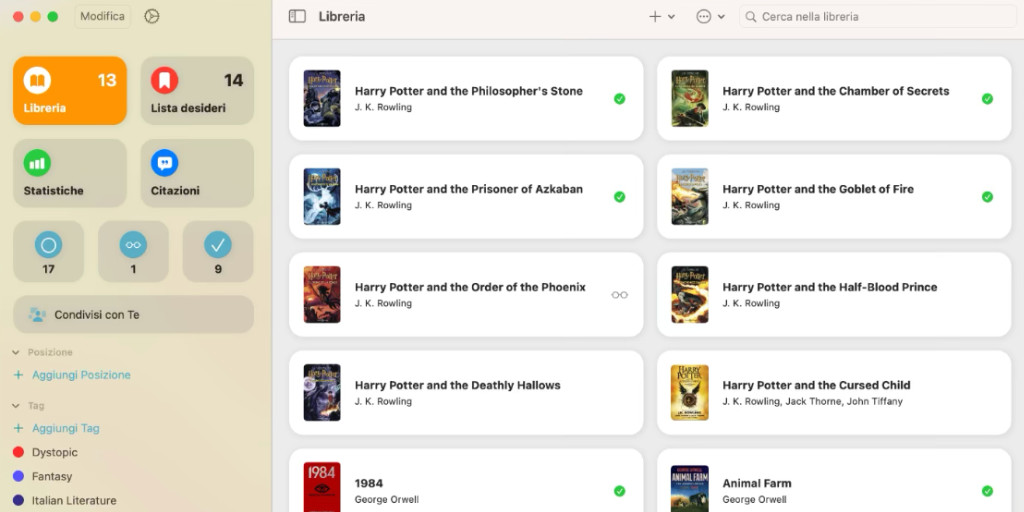
Task: Select title Harry Potter and the Deathly Hallows
Action: (457, 385)
